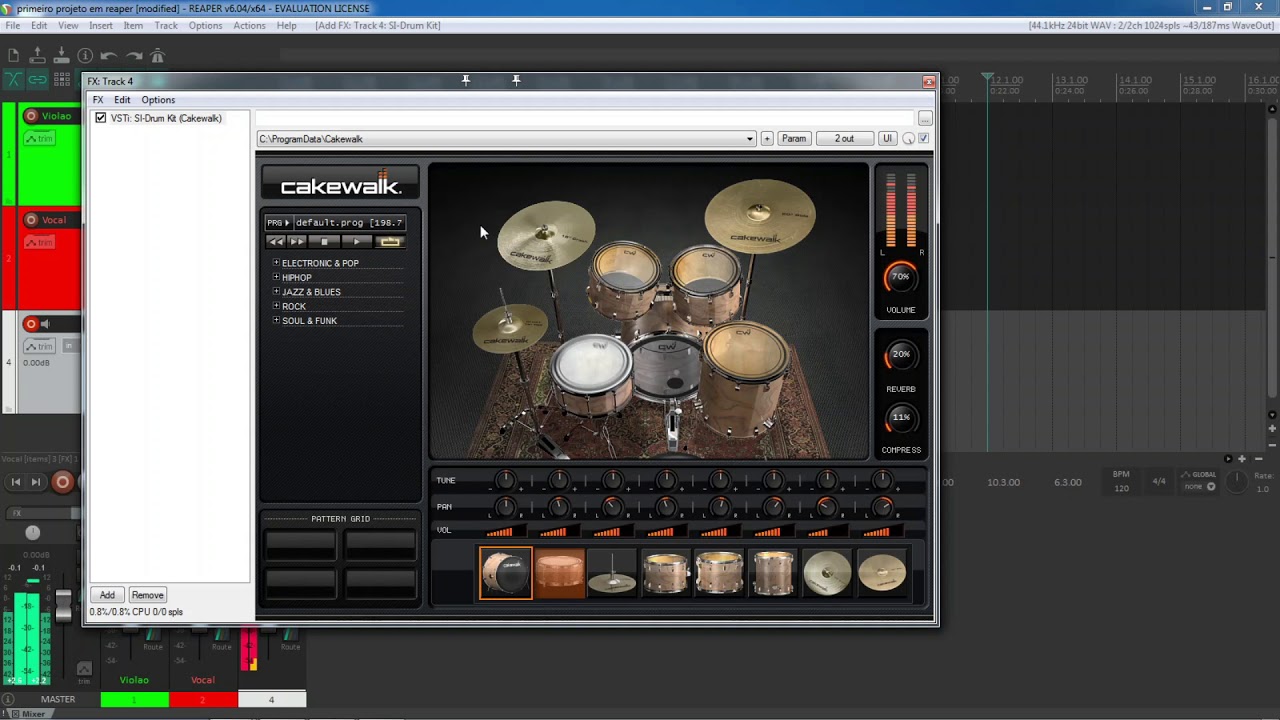Open REAPER's Actions menu
The image size is (1280, 720).
(249, 25)
